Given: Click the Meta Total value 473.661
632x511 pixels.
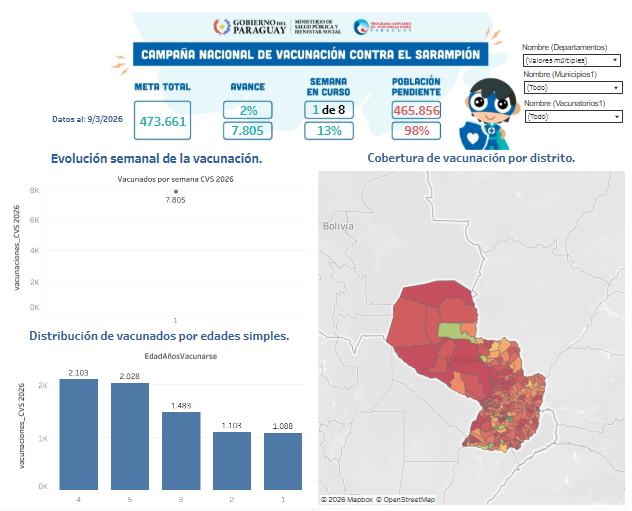Looking at the screenshot, I should (162, 121).
